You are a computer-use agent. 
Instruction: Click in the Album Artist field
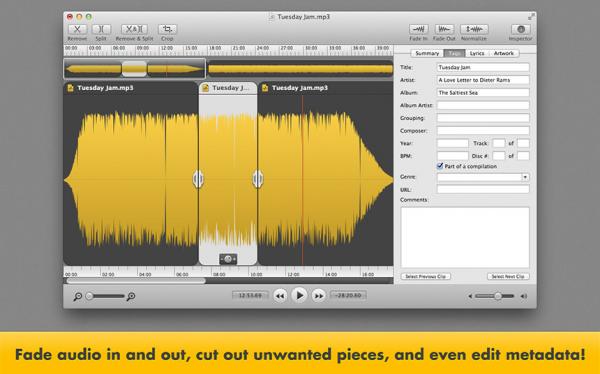(x=483, y=105)
